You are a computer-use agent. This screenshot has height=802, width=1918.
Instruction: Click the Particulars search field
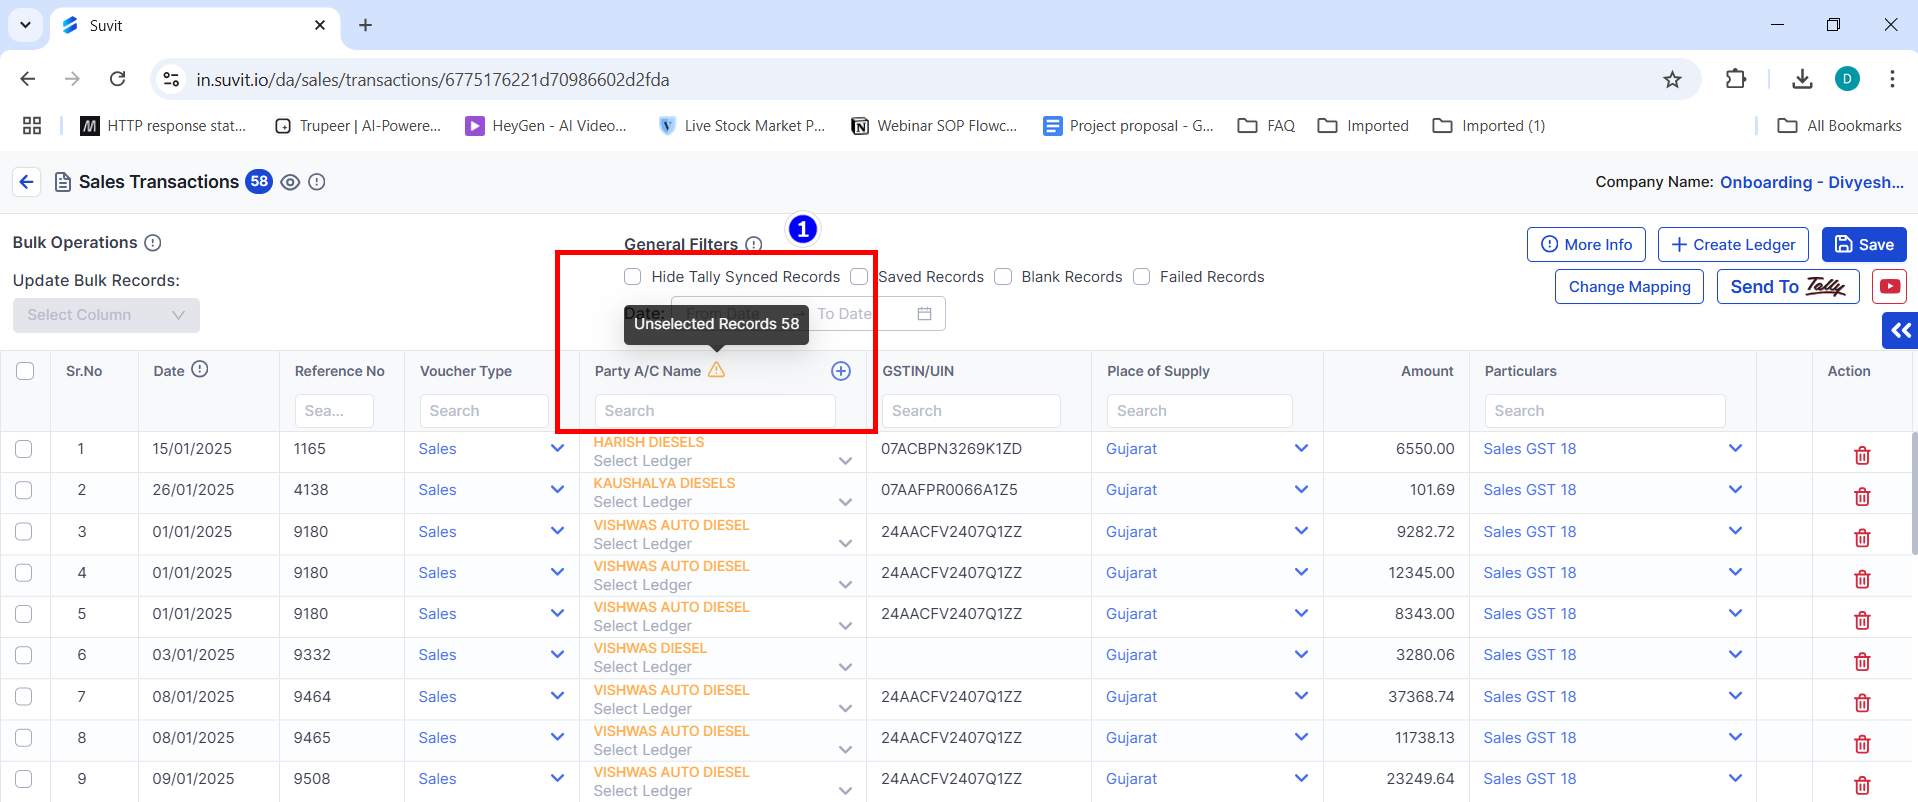pos(1604,411)
